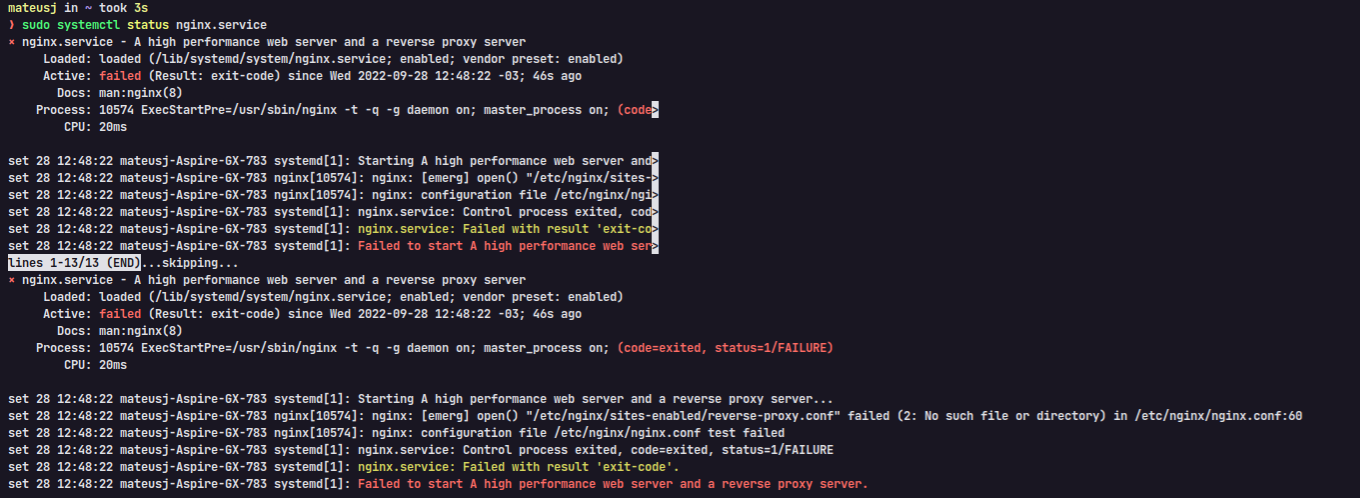Click the red 'failed' status in first Active line
This screenshot has width=1360, height=498.
click(x=120, y=76)
